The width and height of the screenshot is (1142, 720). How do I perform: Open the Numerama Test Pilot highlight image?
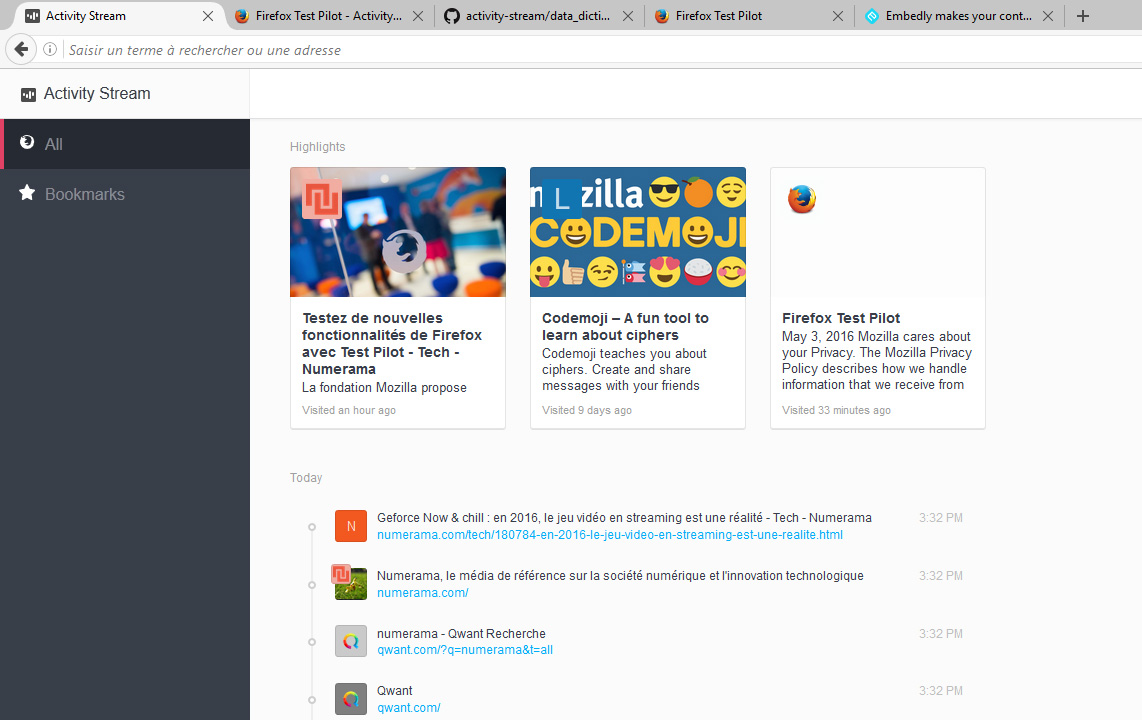click(398, 232)
